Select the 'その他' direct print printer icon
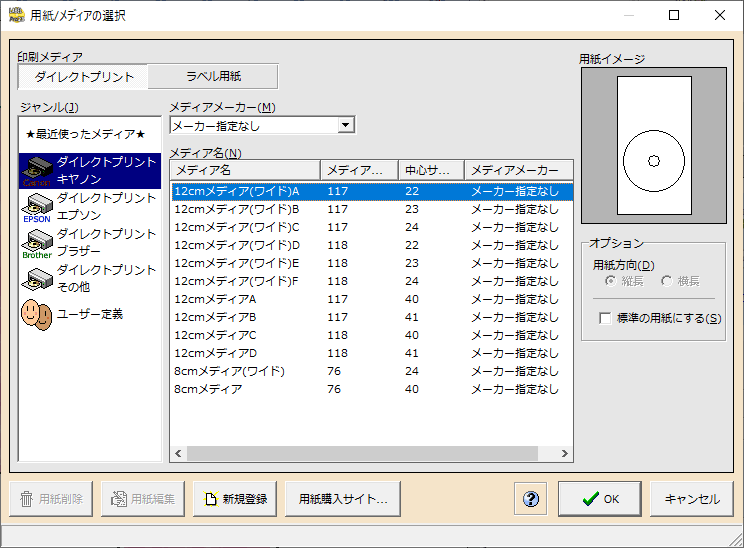The image size is (744, 548). 37,279
